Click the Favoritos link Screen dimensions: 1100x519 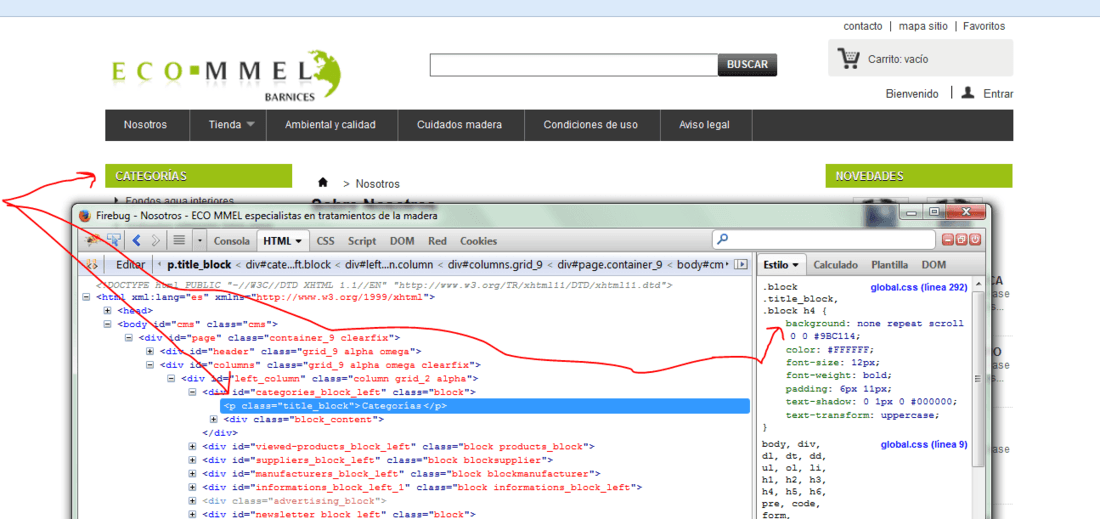[984, 26]
